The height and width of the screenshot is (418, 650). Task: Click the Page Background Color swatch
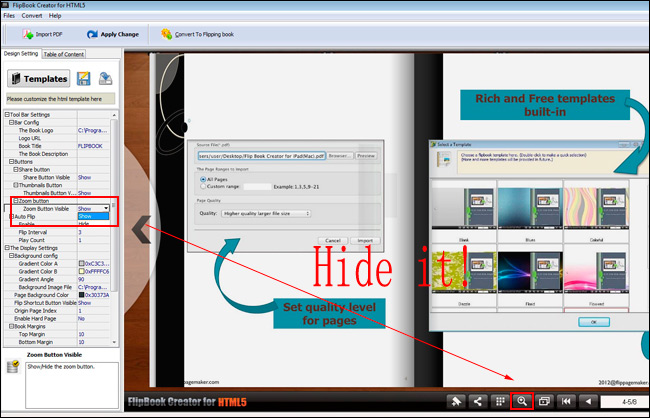click(82, 295)
